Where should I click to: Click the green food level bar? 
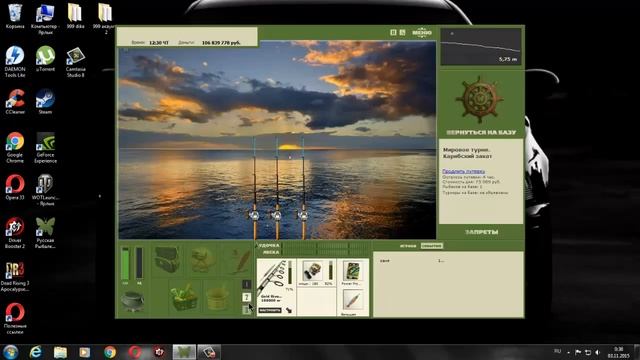coord(125,263)
